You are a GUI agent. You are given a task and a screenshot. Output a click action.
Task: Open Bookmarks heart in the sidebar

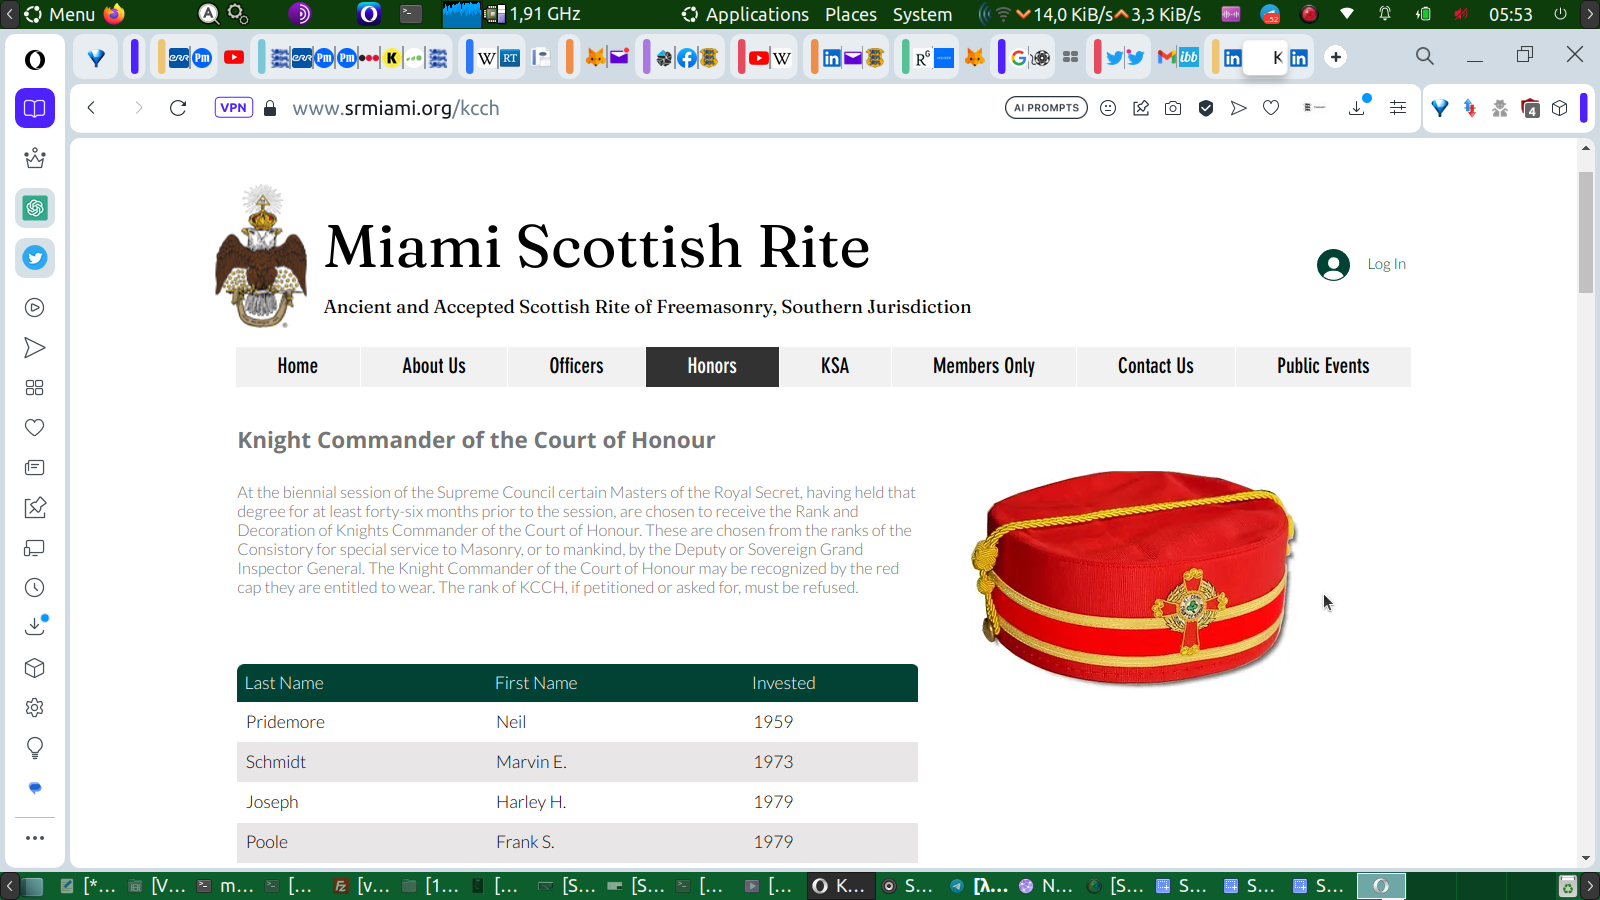tap(35, 428)
